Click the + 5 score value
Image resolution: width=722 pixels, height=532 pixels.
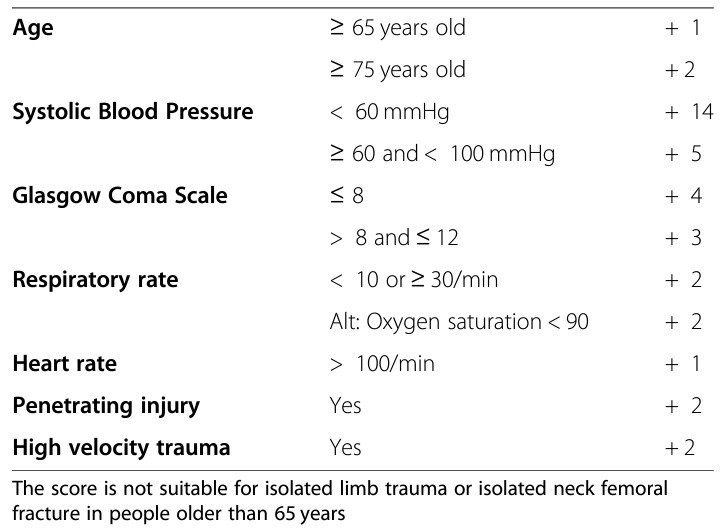tap(683, 154)
